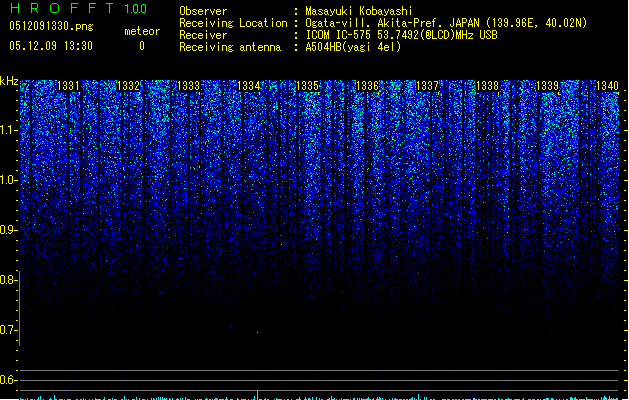Screen dimensions: 629x400
Task: Click the Receiver field label
Action: (x=203, y=35)
